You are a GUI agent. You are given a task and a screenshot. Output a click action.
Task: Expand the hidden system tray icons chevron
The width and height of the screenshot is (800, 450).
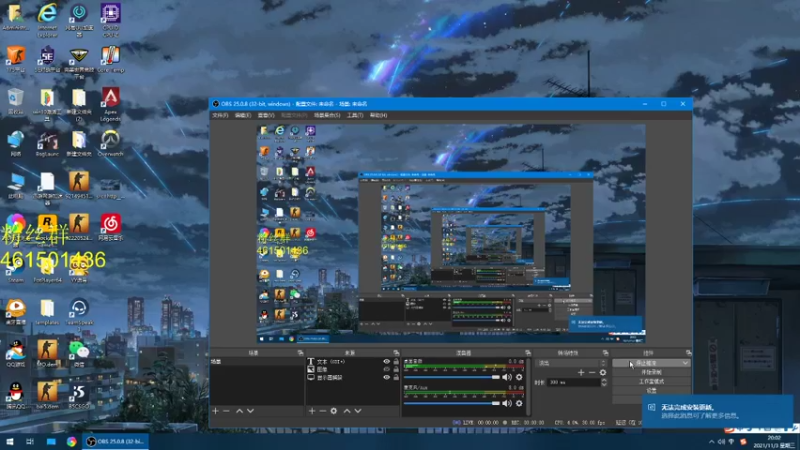pyautogui.click(x=712, y=442)
